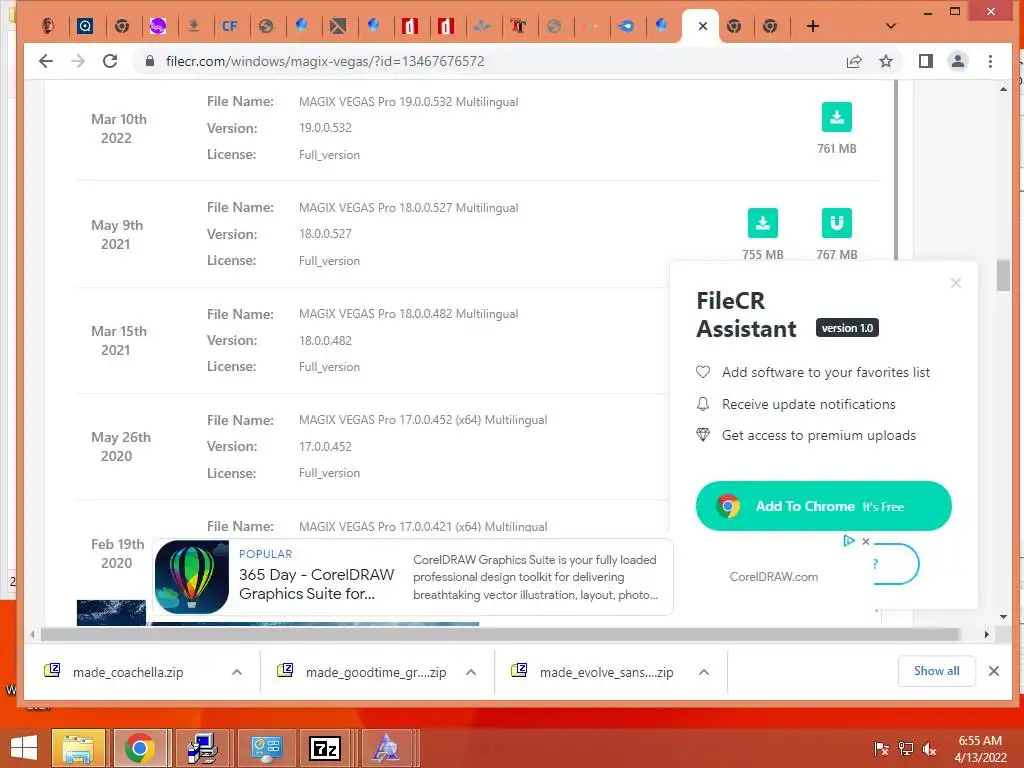Select file name MAGIX VEGAS Pro 17.0.0.452 (x64)
The image size is (1024, 768).
pyautogui.click(x=423, y=420)
